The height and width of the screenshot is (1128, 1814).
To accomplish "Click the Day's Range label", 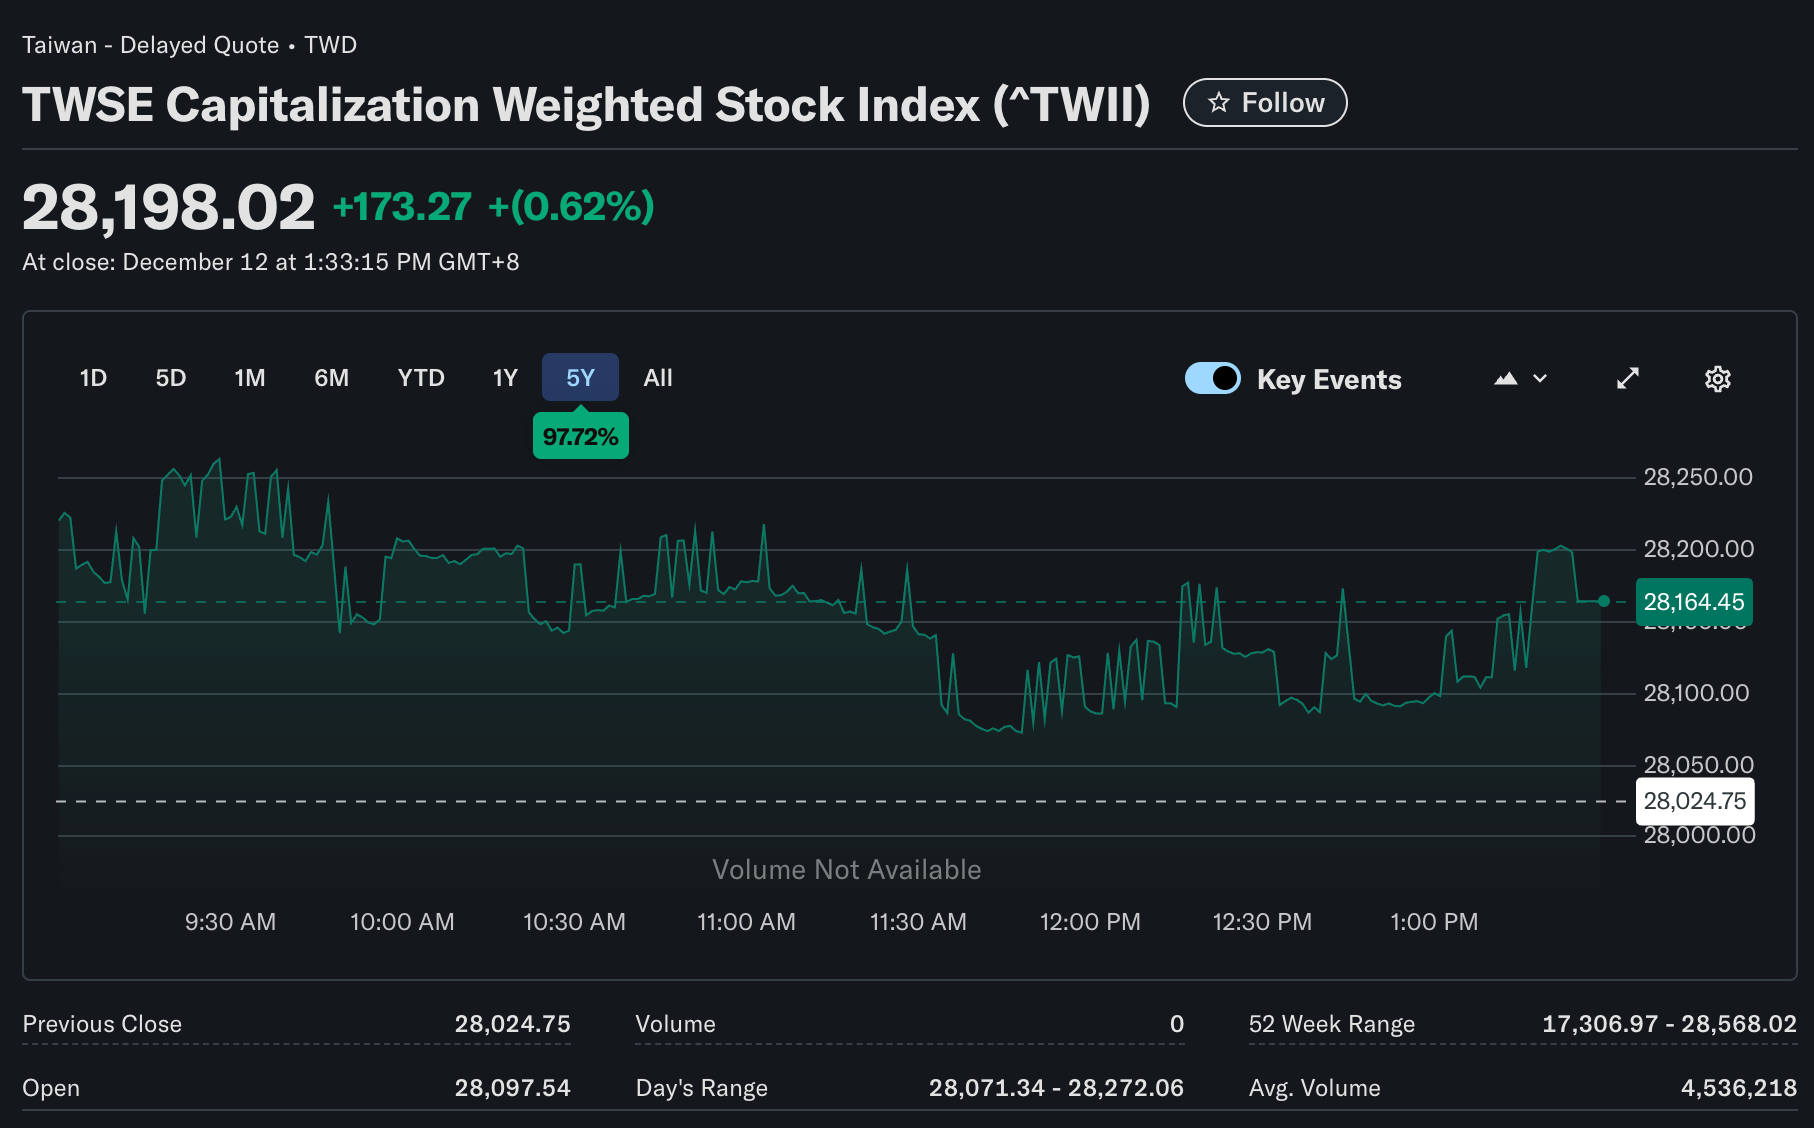I will point(702,1088).
